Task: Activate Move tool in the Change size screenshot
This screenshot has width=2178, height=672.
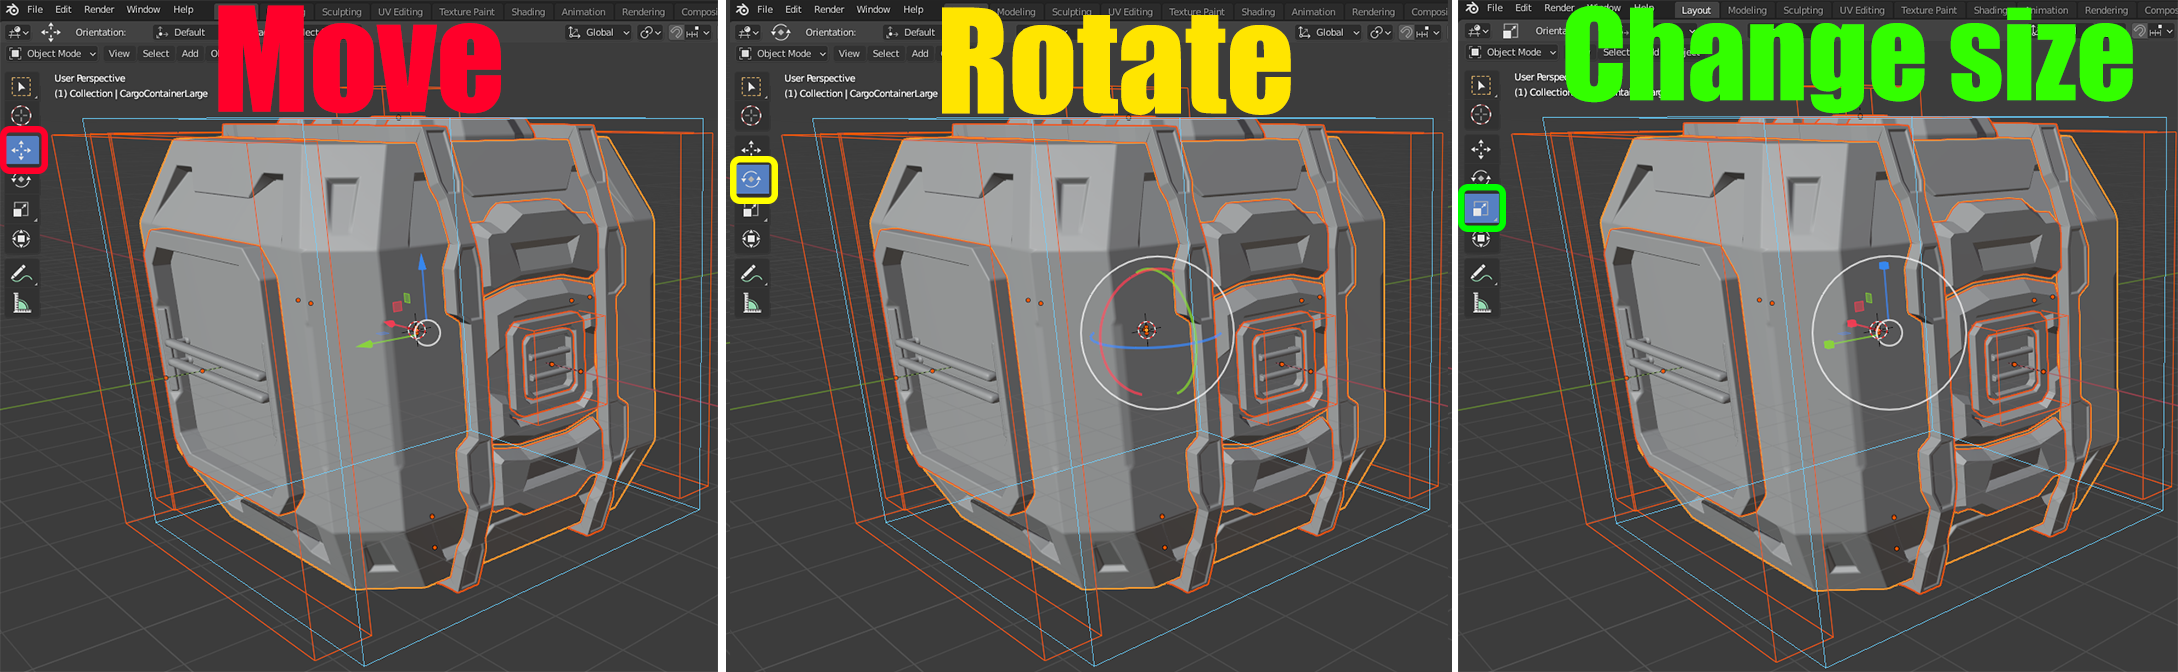Action: pyautogui.click(x=1482, y=149)
